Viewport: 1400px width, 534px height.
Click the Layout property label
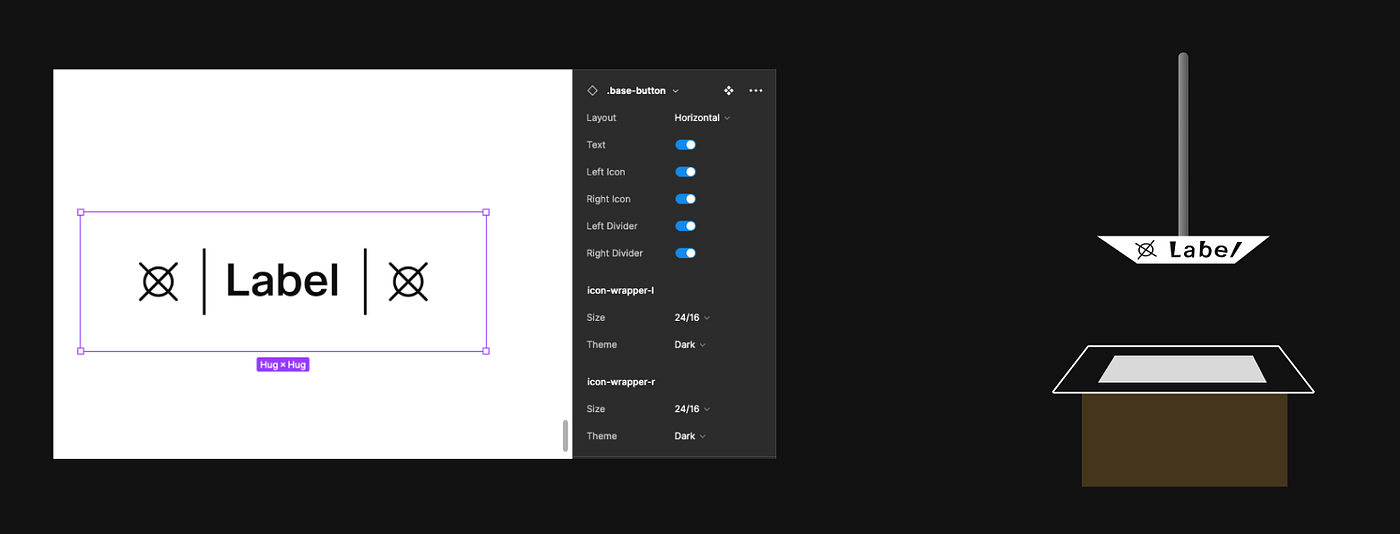point(601,118)
